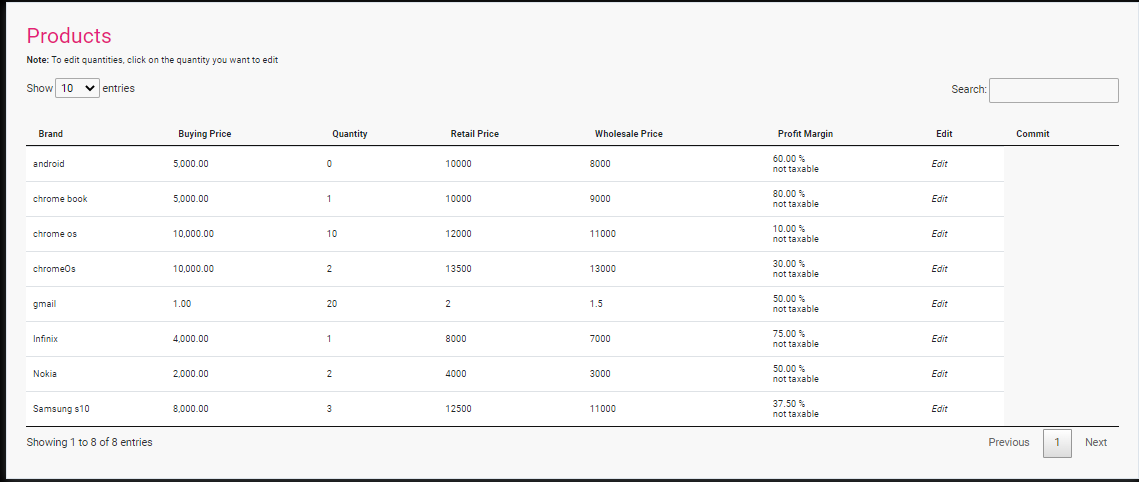Edit the Samsung s10 product
The height and width of the screenshot is (482, 1139).
tap(939, 409)
